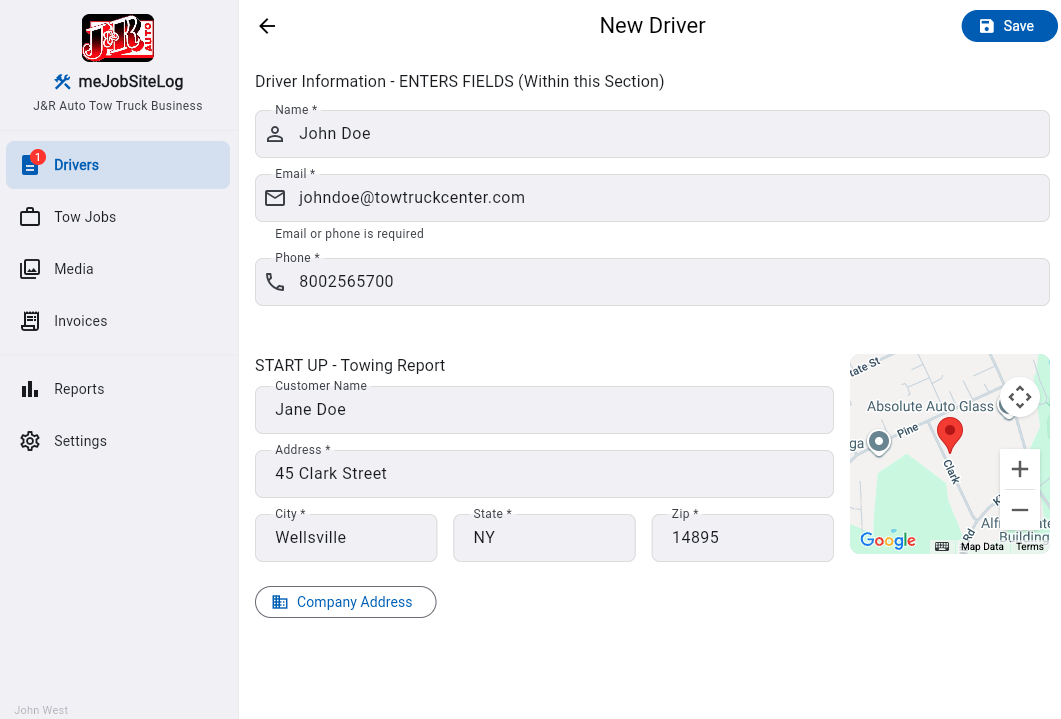Click the pan control icon on the map
The image size is (1061, 719).
1020,396
